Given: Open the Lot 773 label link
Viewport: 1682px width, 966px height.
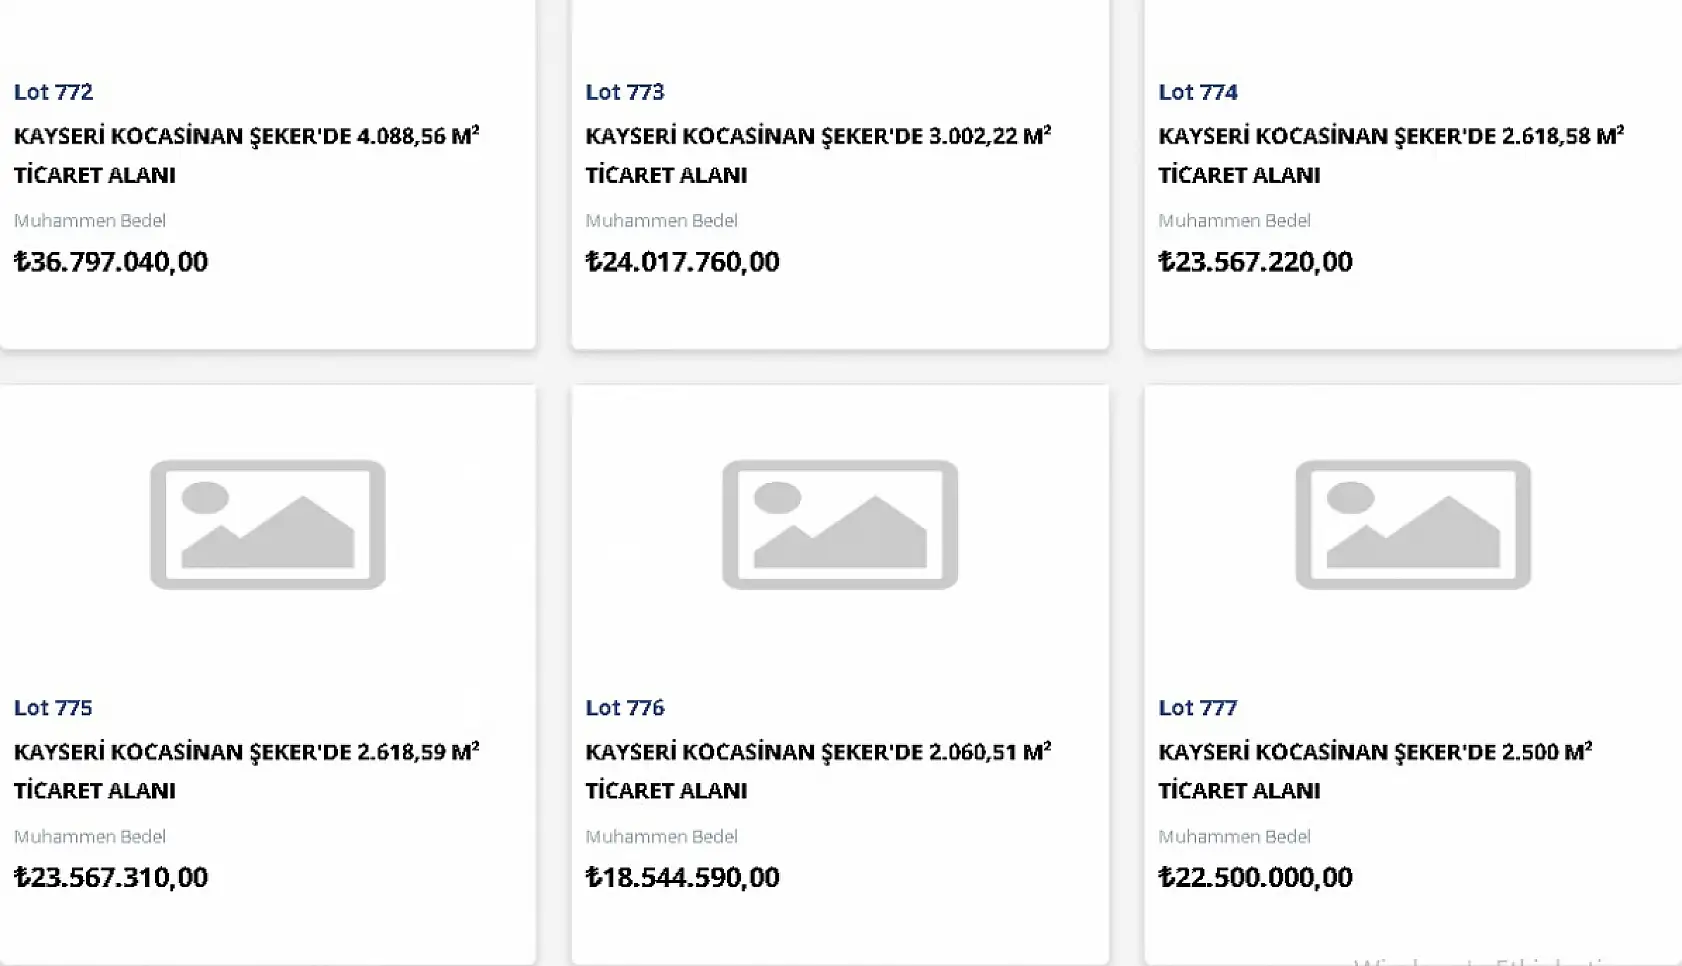Looking at the screenshot, I should pos(625,92).
